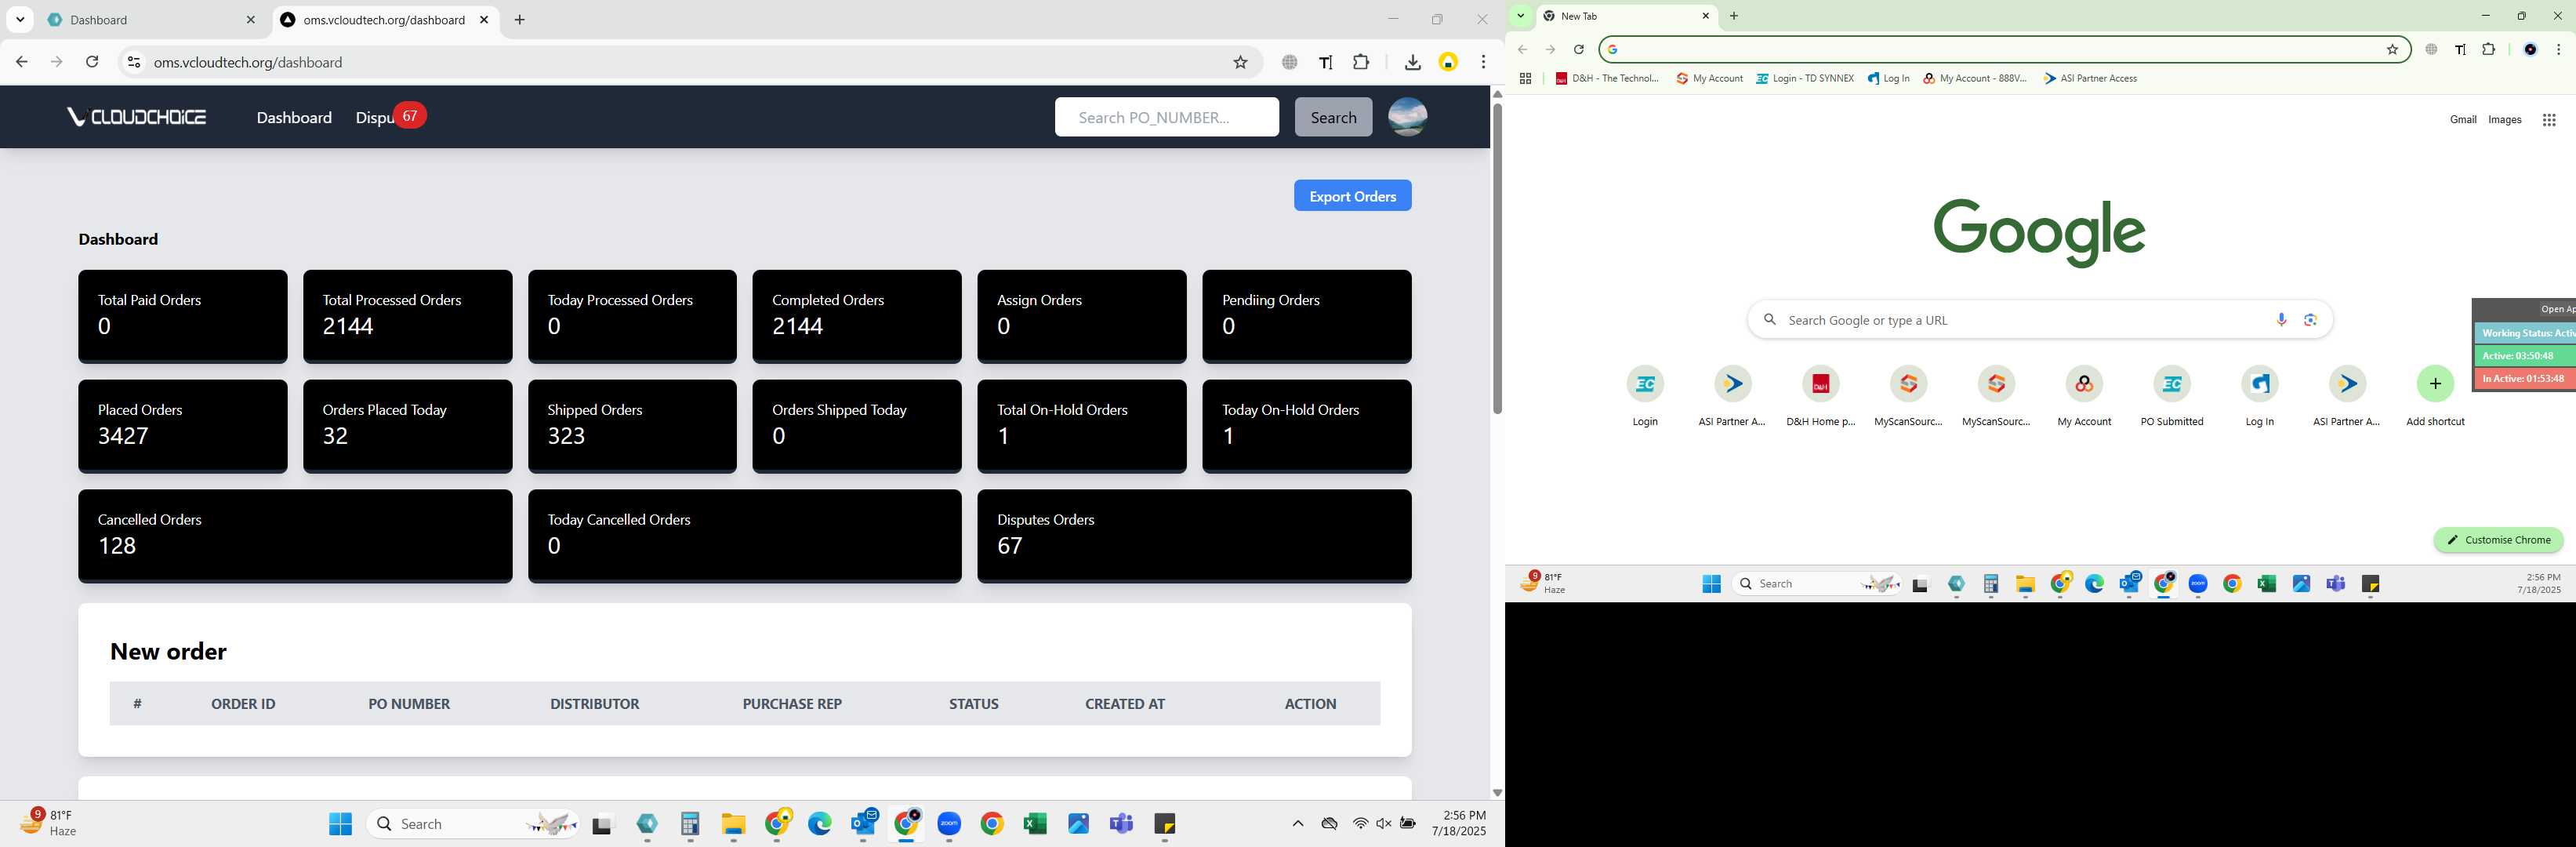Open three-dot Chrome menu in the OMS window
Viewport: 2576px width, 847px height.
[x=1483, y=62]
